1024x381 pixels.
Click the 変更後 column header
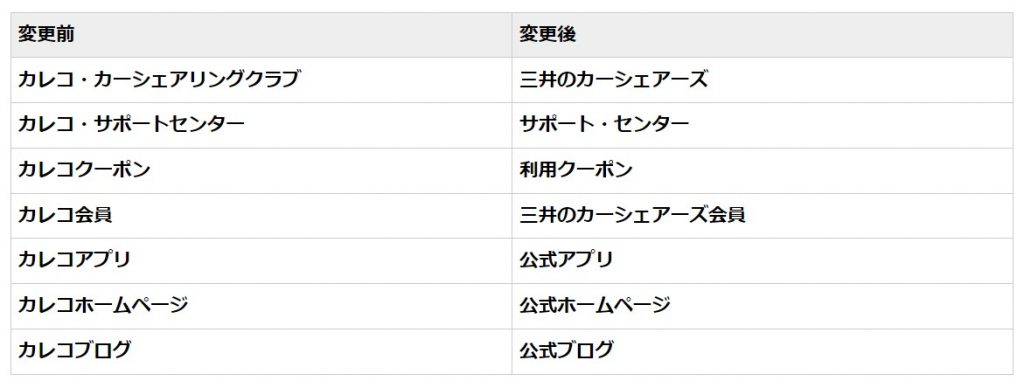pyautogui.click(x=762, y=35)
